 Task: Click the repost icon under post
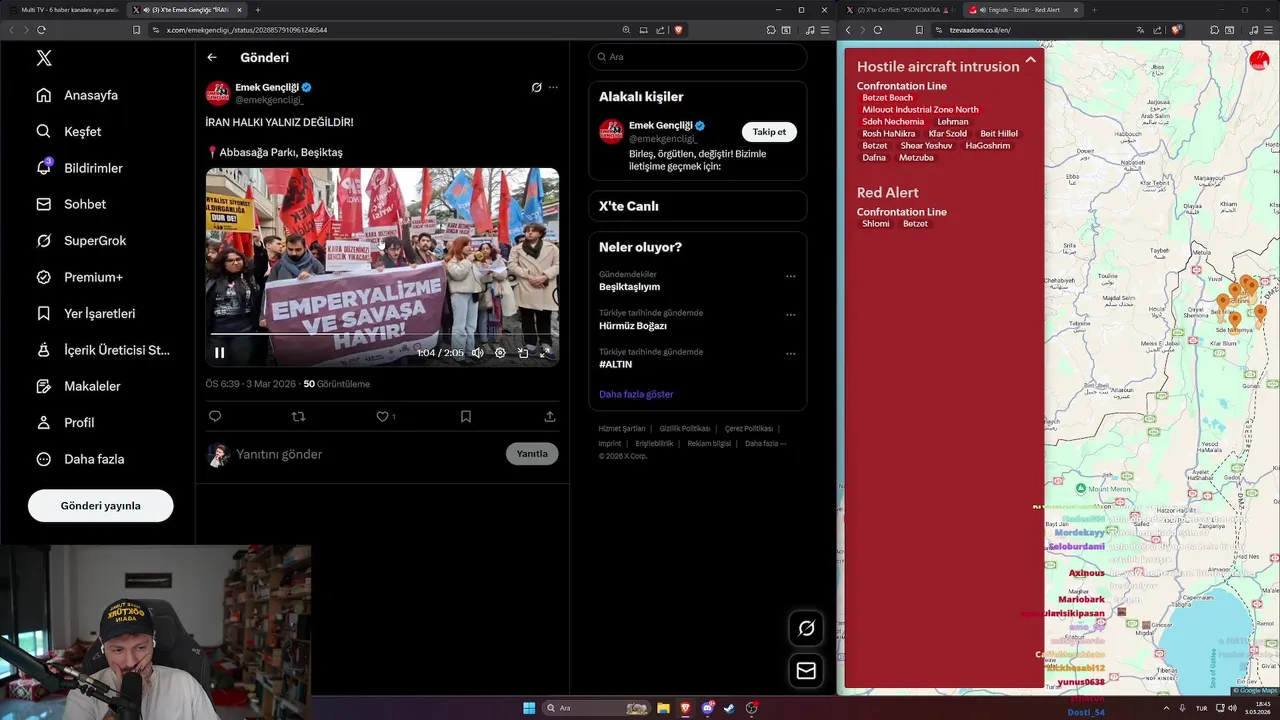298,416
